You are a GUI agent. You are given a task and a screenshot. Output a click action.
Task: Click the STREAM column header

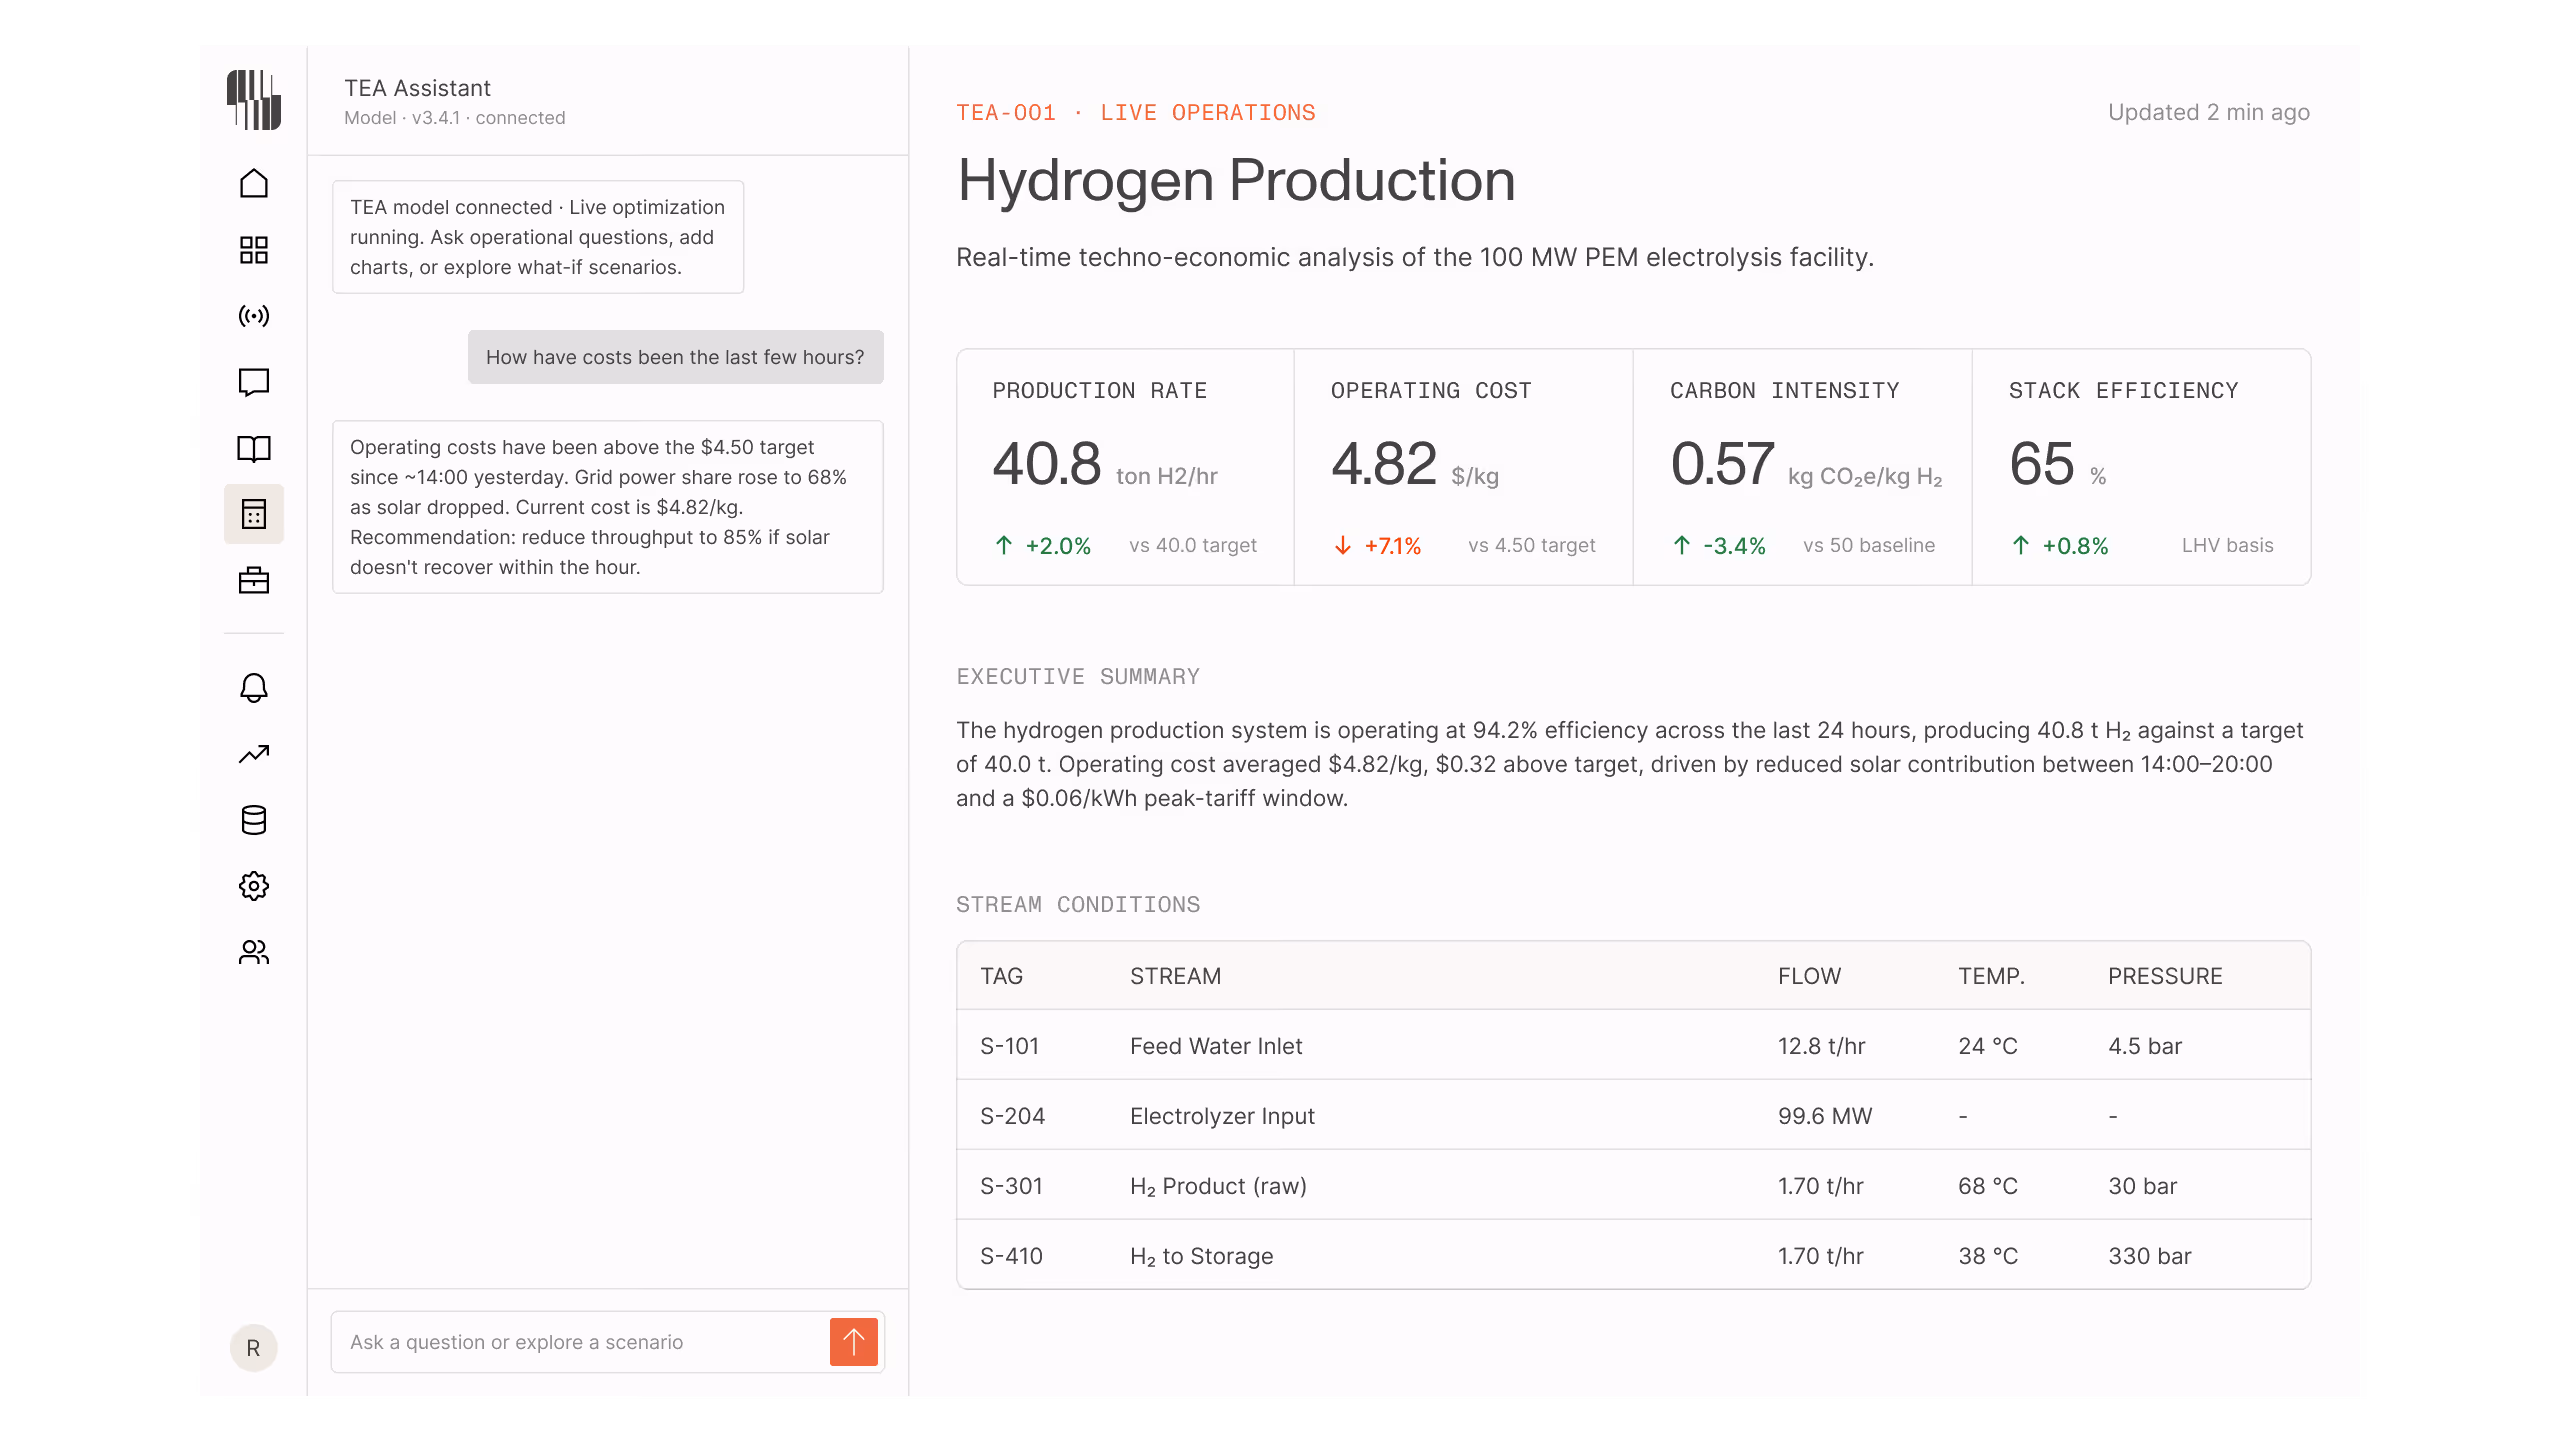point(1175,976)
